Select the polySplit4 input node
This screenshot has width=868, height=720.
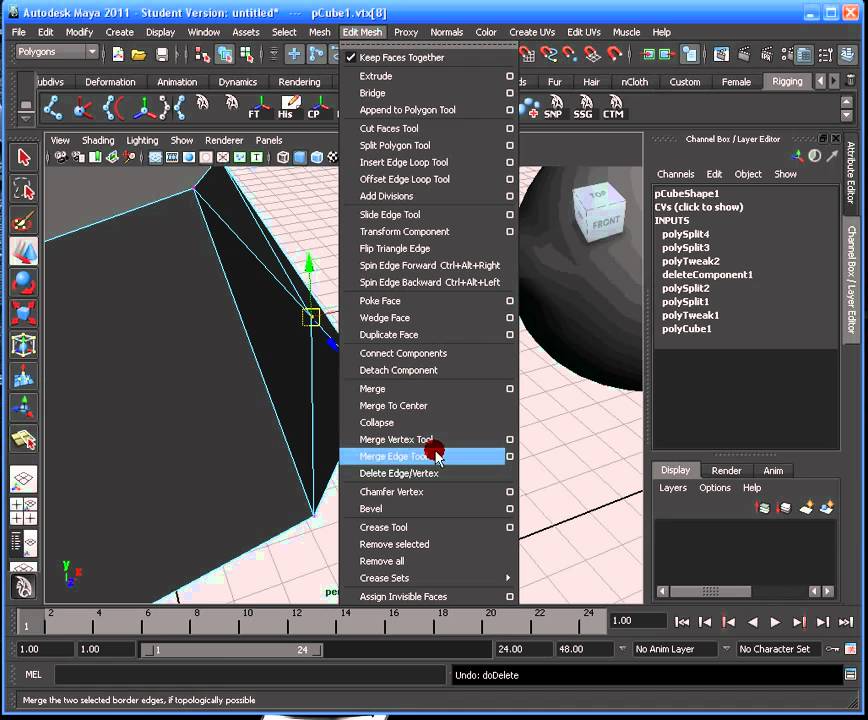tap(685, 234)
